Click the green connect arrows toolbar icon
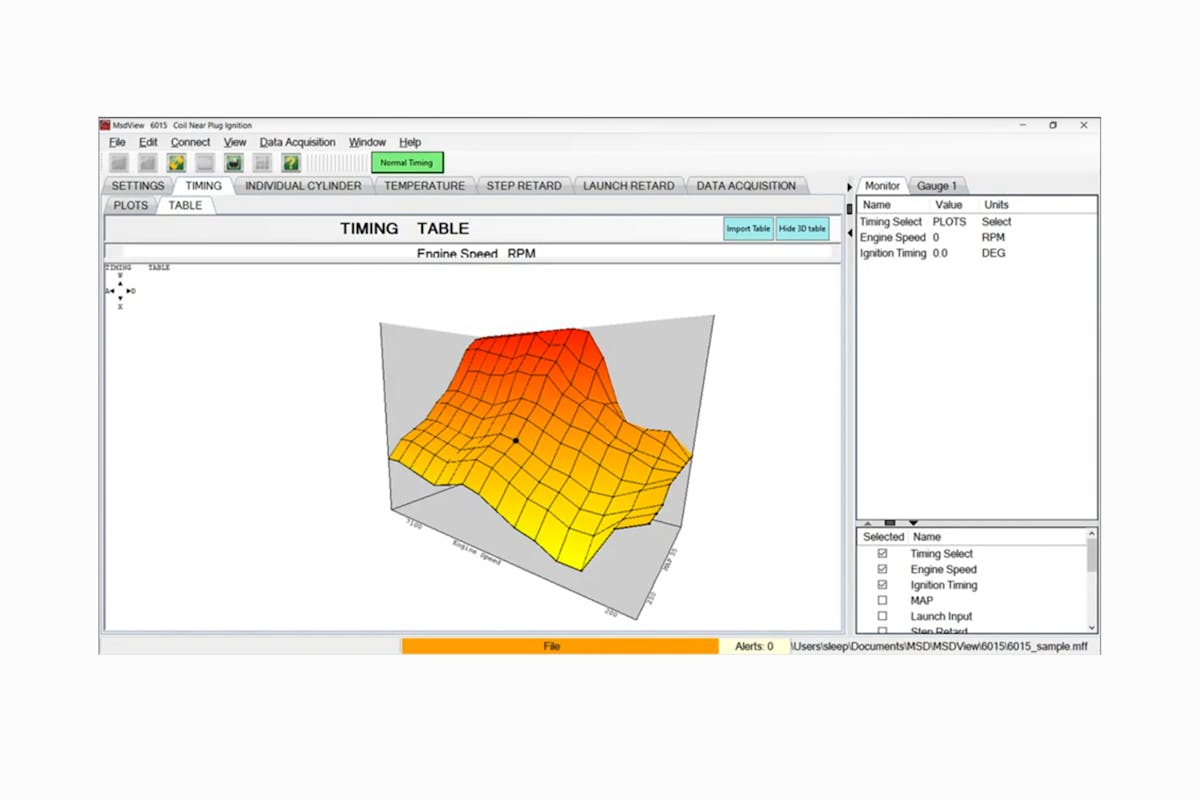Viewport: 1200px width, 800px height. point(176,162)
